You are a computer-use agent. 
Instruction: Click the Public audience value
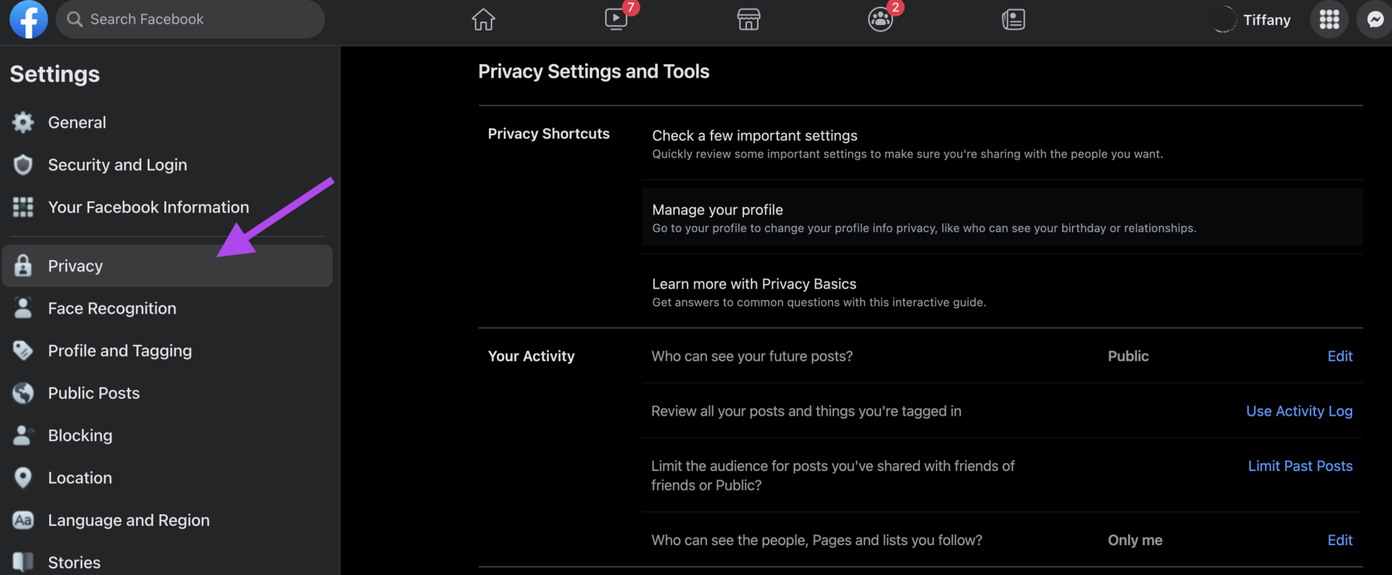click(x=1128, y=356)
